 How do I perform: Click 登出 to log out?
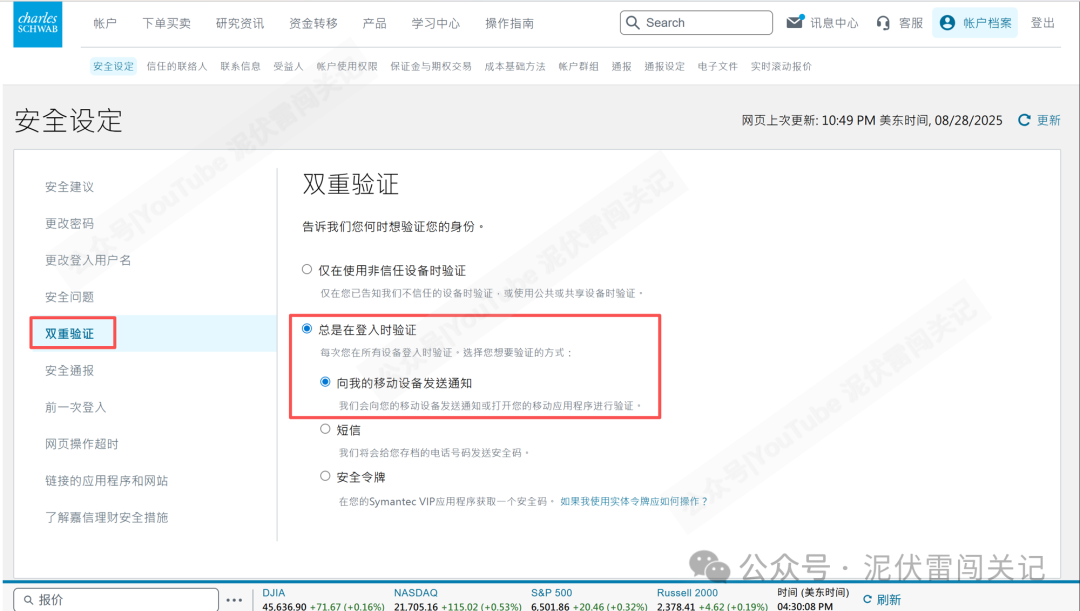tap(1043, 23)
